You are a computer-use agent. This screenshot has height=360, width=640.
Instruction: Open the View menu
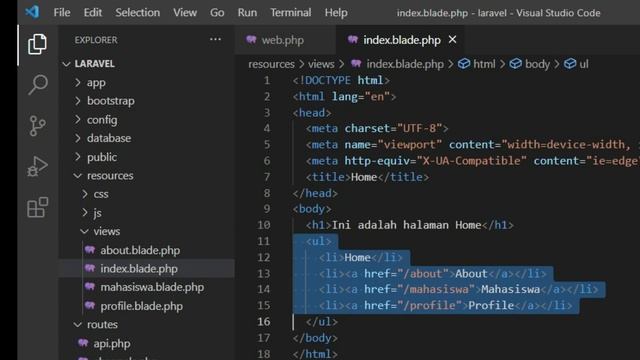tap(184, 13)
